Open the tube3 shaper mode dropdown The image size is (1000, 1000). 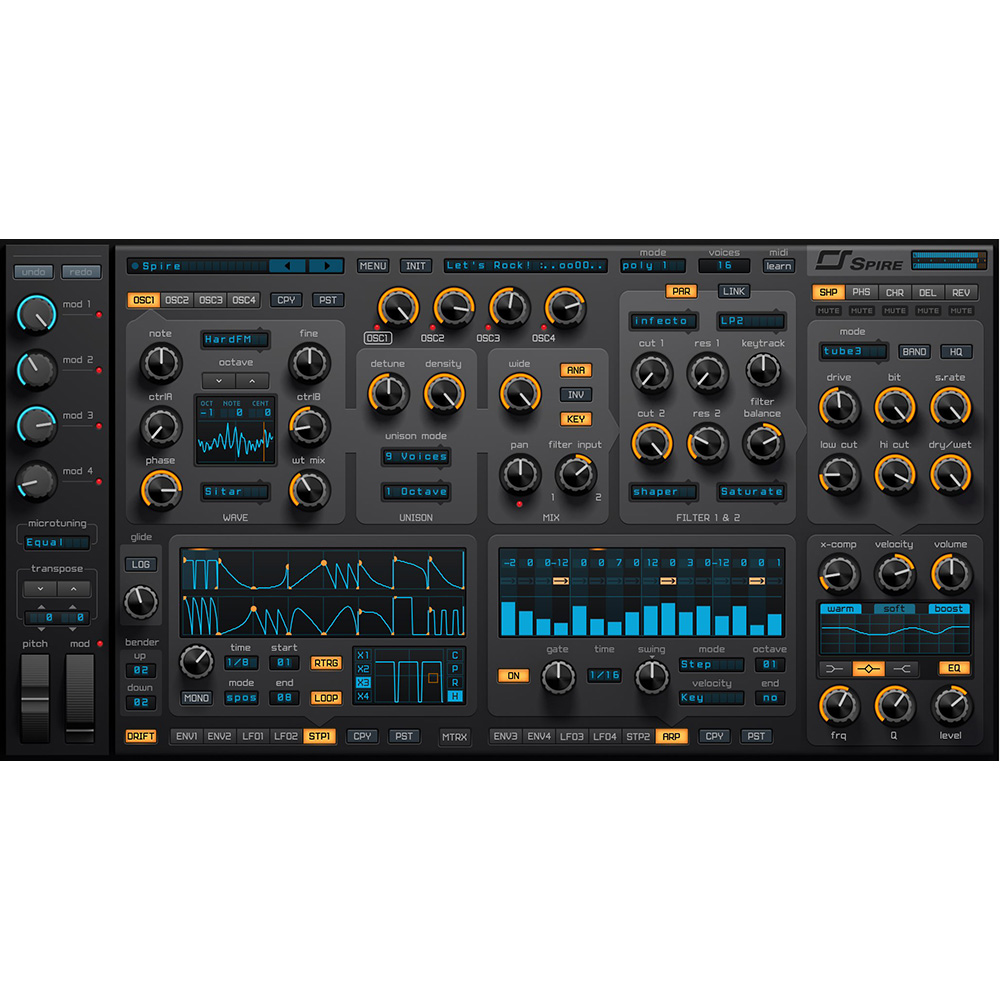[854, 351]
